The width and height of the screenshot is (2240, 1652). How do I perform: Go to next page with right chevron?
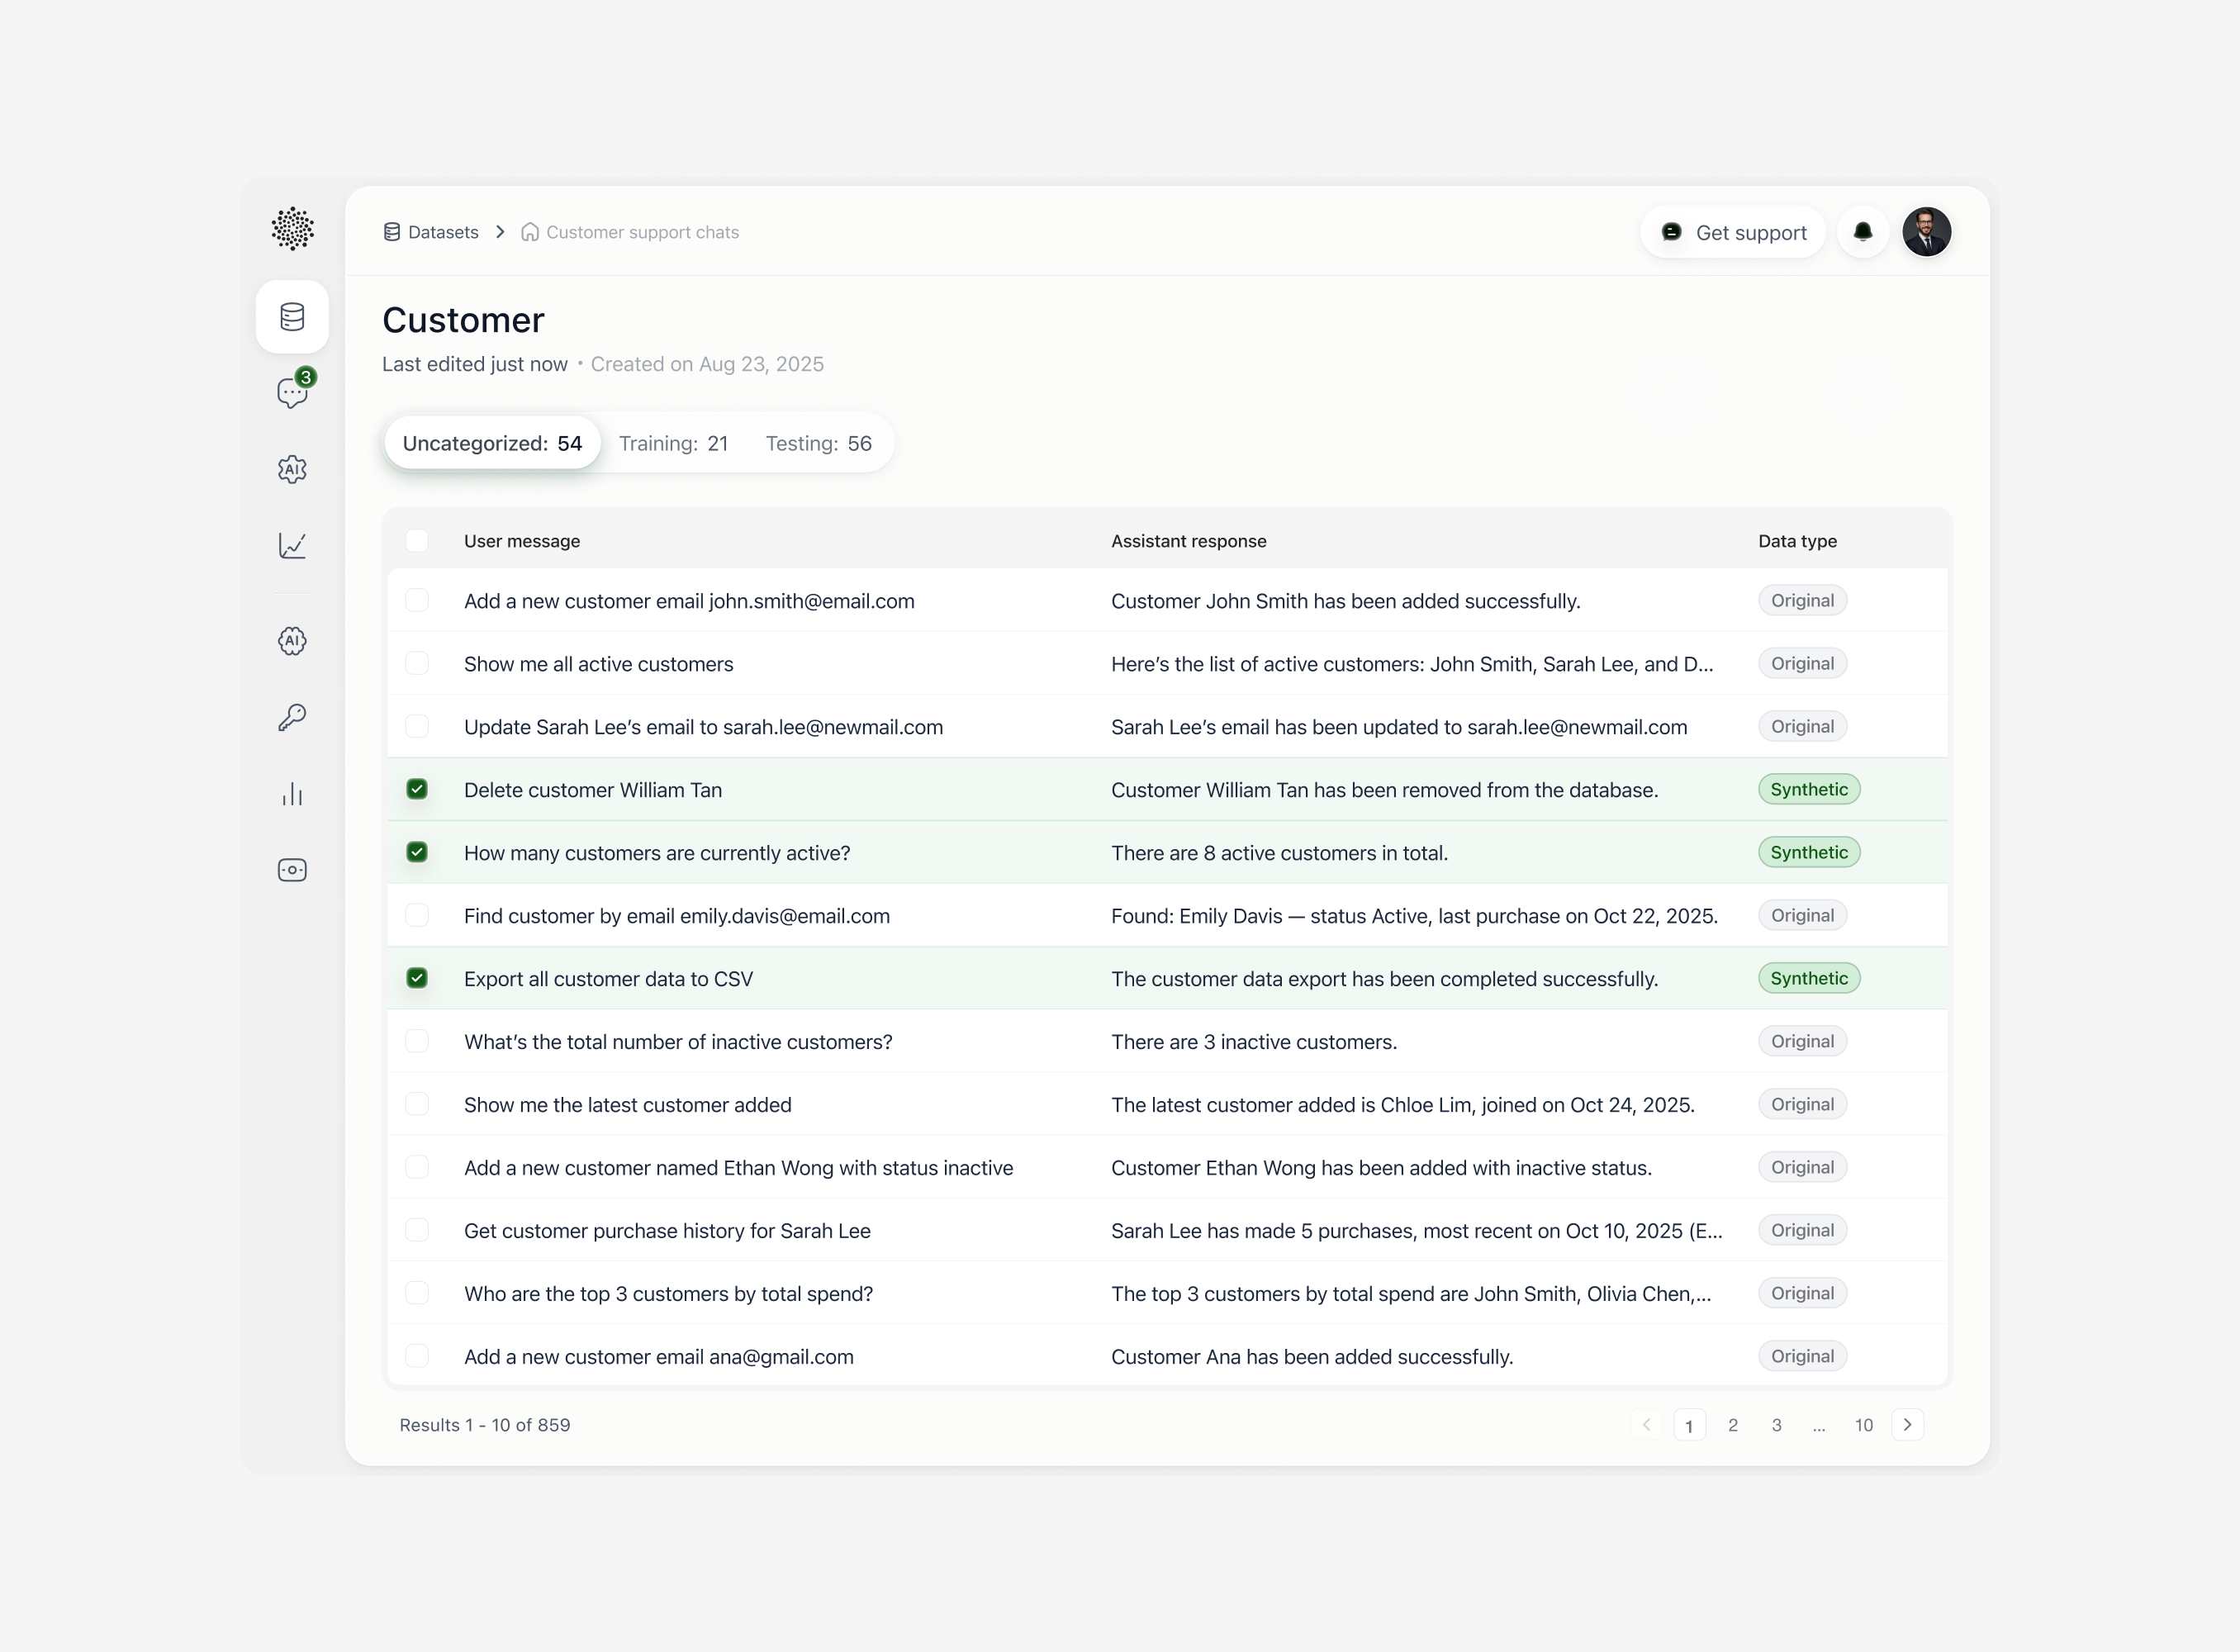[x=1907, y=1424]
